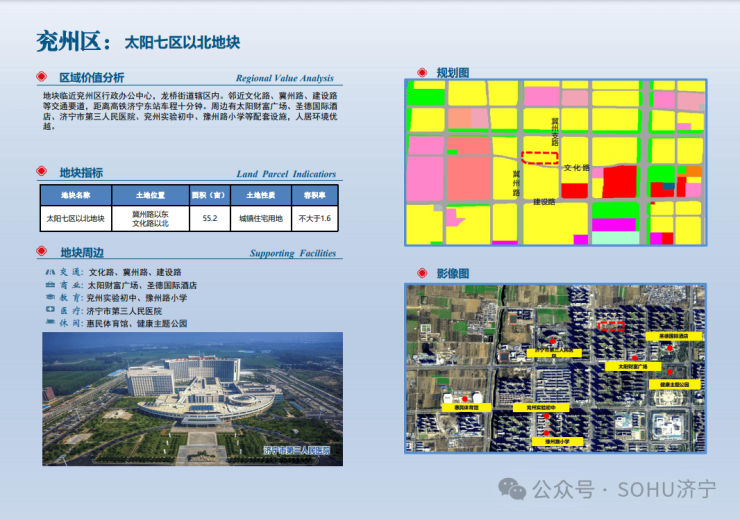This screenshot has width=740, height=519.
Task: Click the 土地性质 table header
Action: coord(261,195)
